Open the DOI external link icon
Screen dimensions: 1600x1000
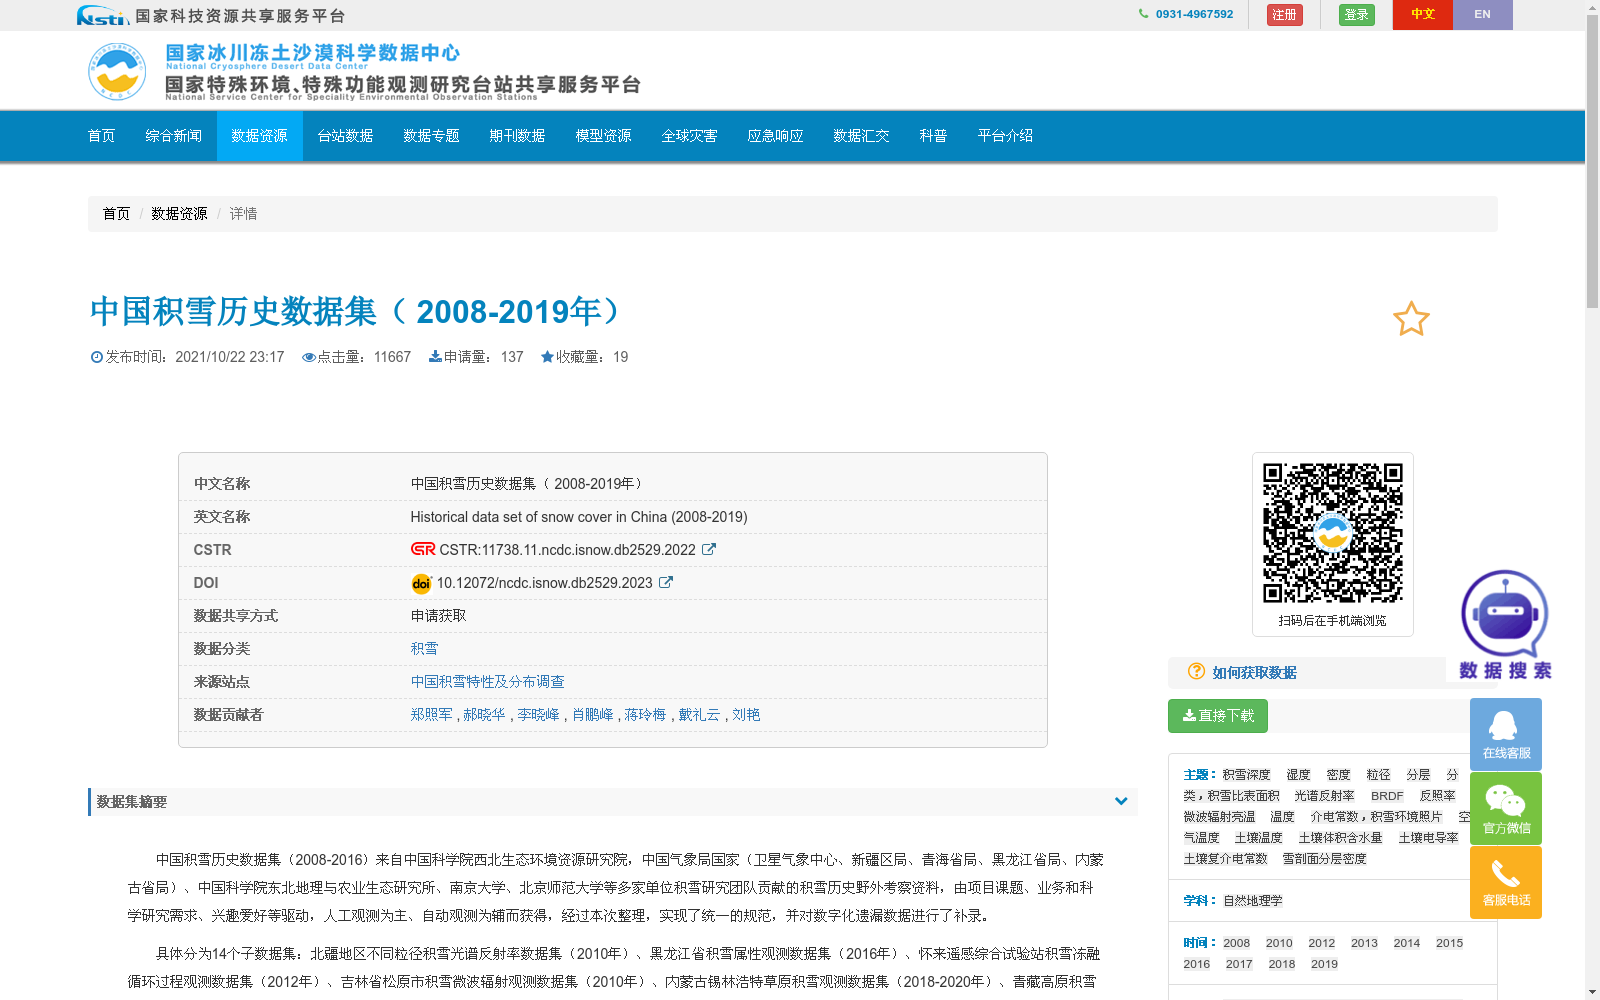tap(666, 582)
